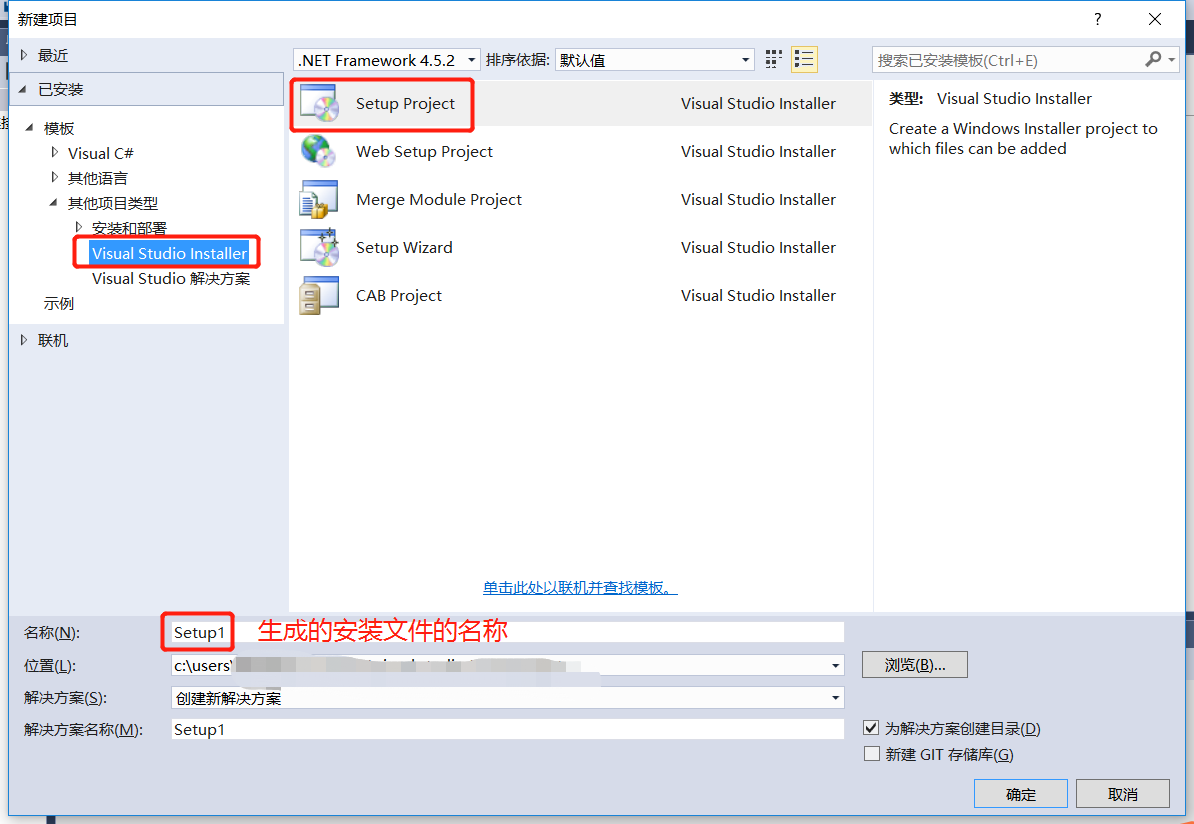The image size is (1194, 824).
Task: Expand the Visual C# tree node
Action: 55,153
